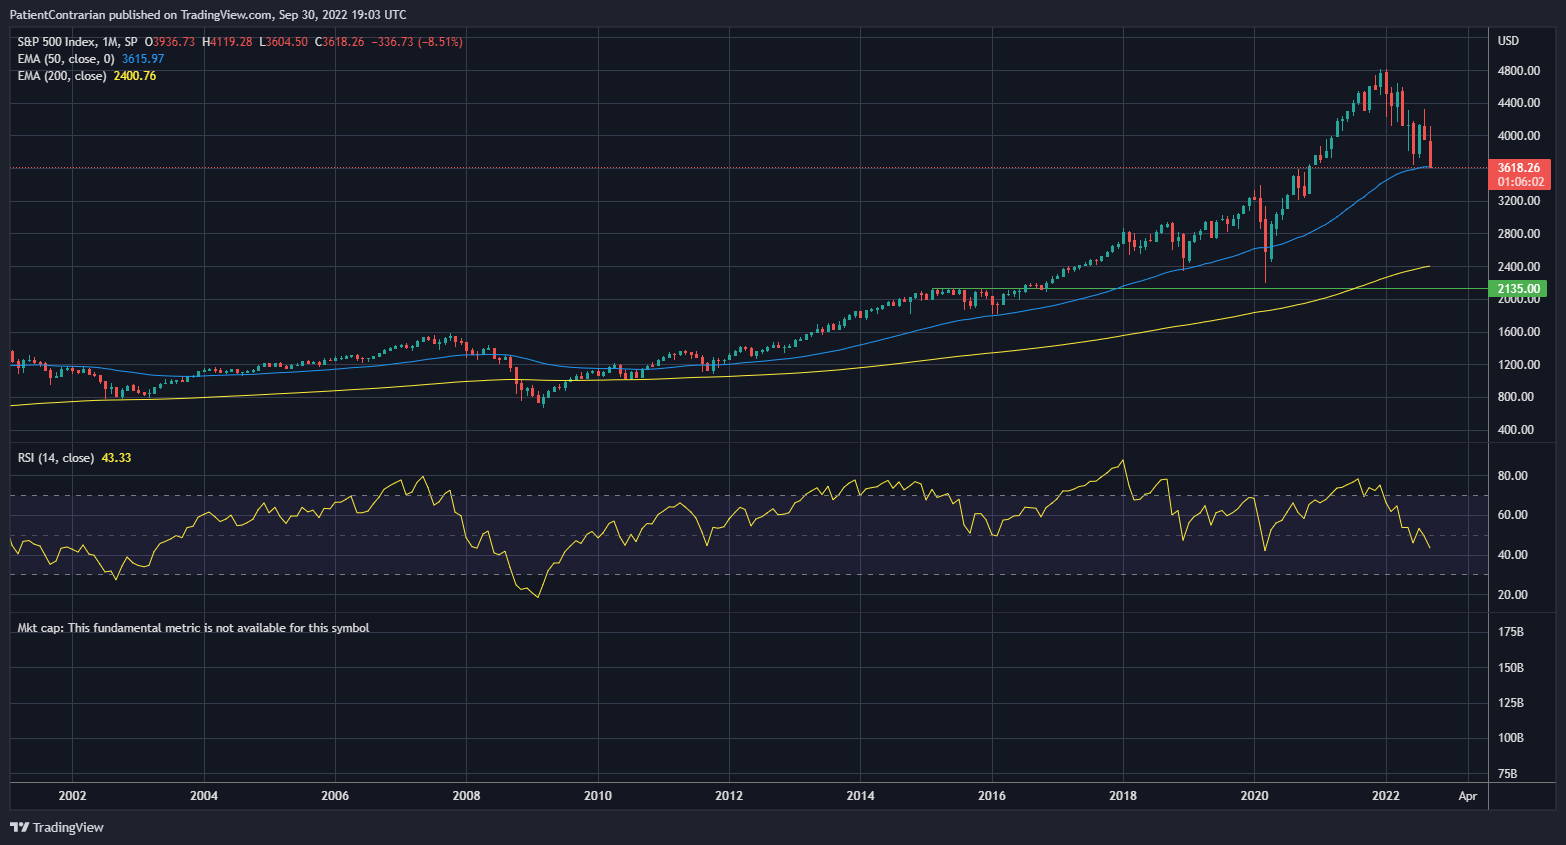
Task: Click 175B on the market cap axis
Action: (x=1510, y=632)
